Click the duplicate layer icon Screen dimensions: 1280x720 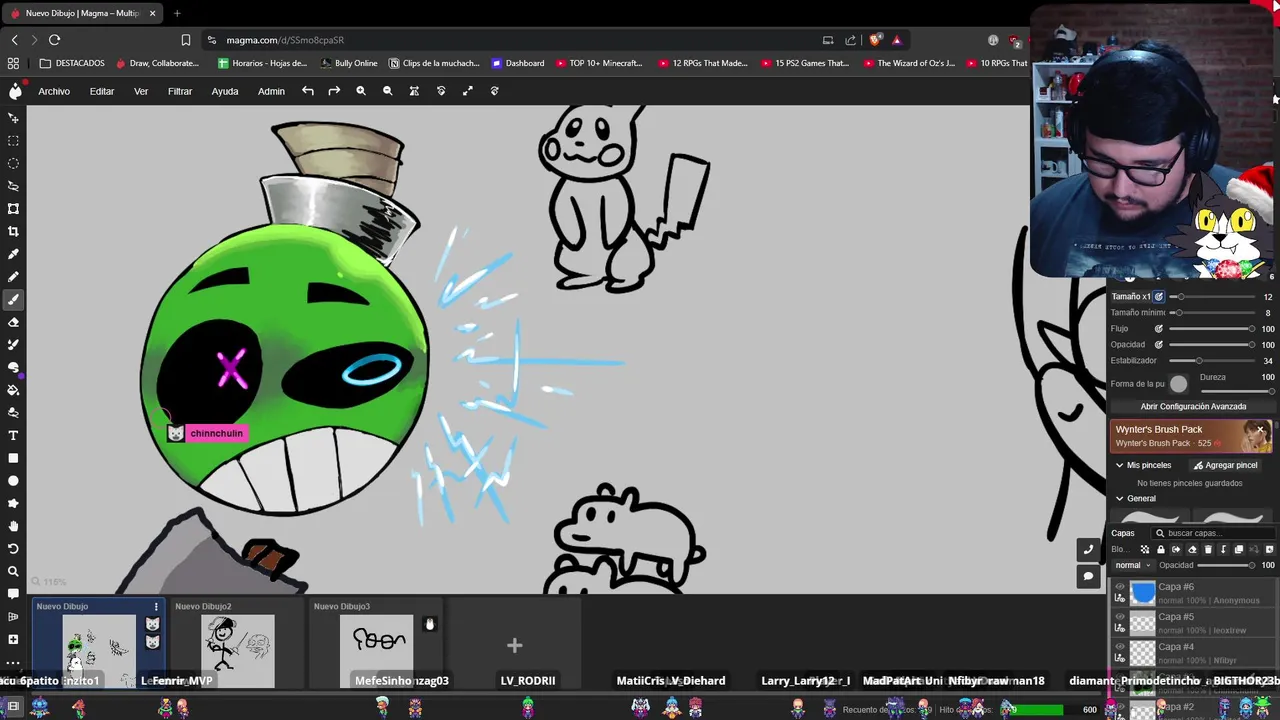1238,549
